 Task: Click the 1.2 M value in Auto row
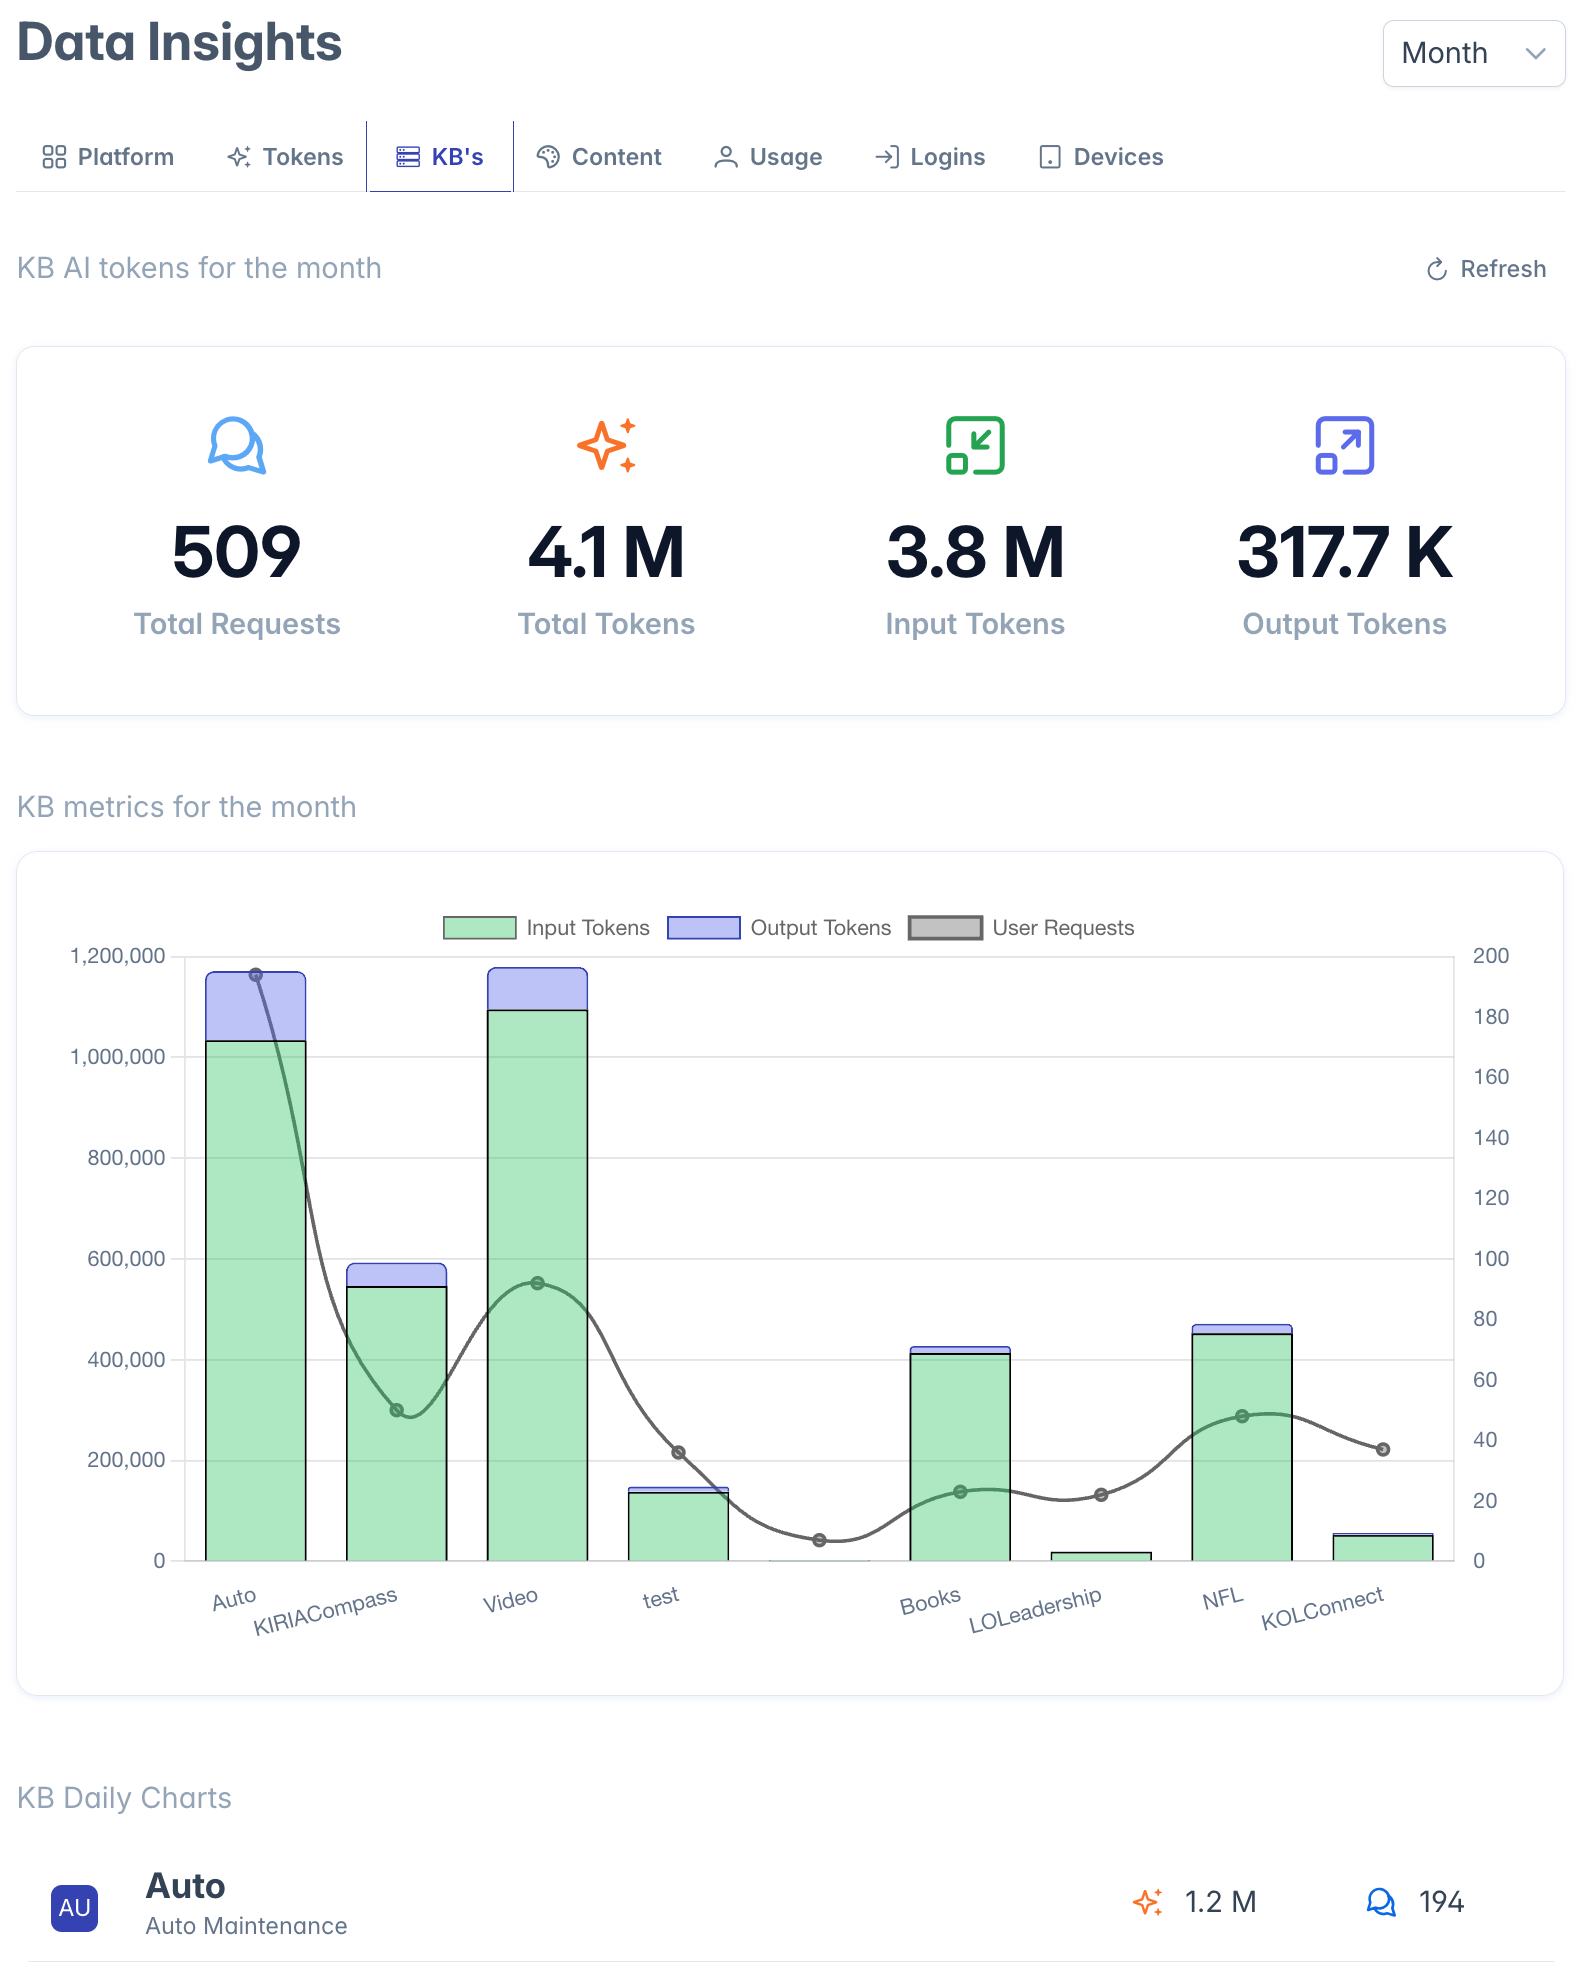pyautogui.click(x=1220, y=1902)
